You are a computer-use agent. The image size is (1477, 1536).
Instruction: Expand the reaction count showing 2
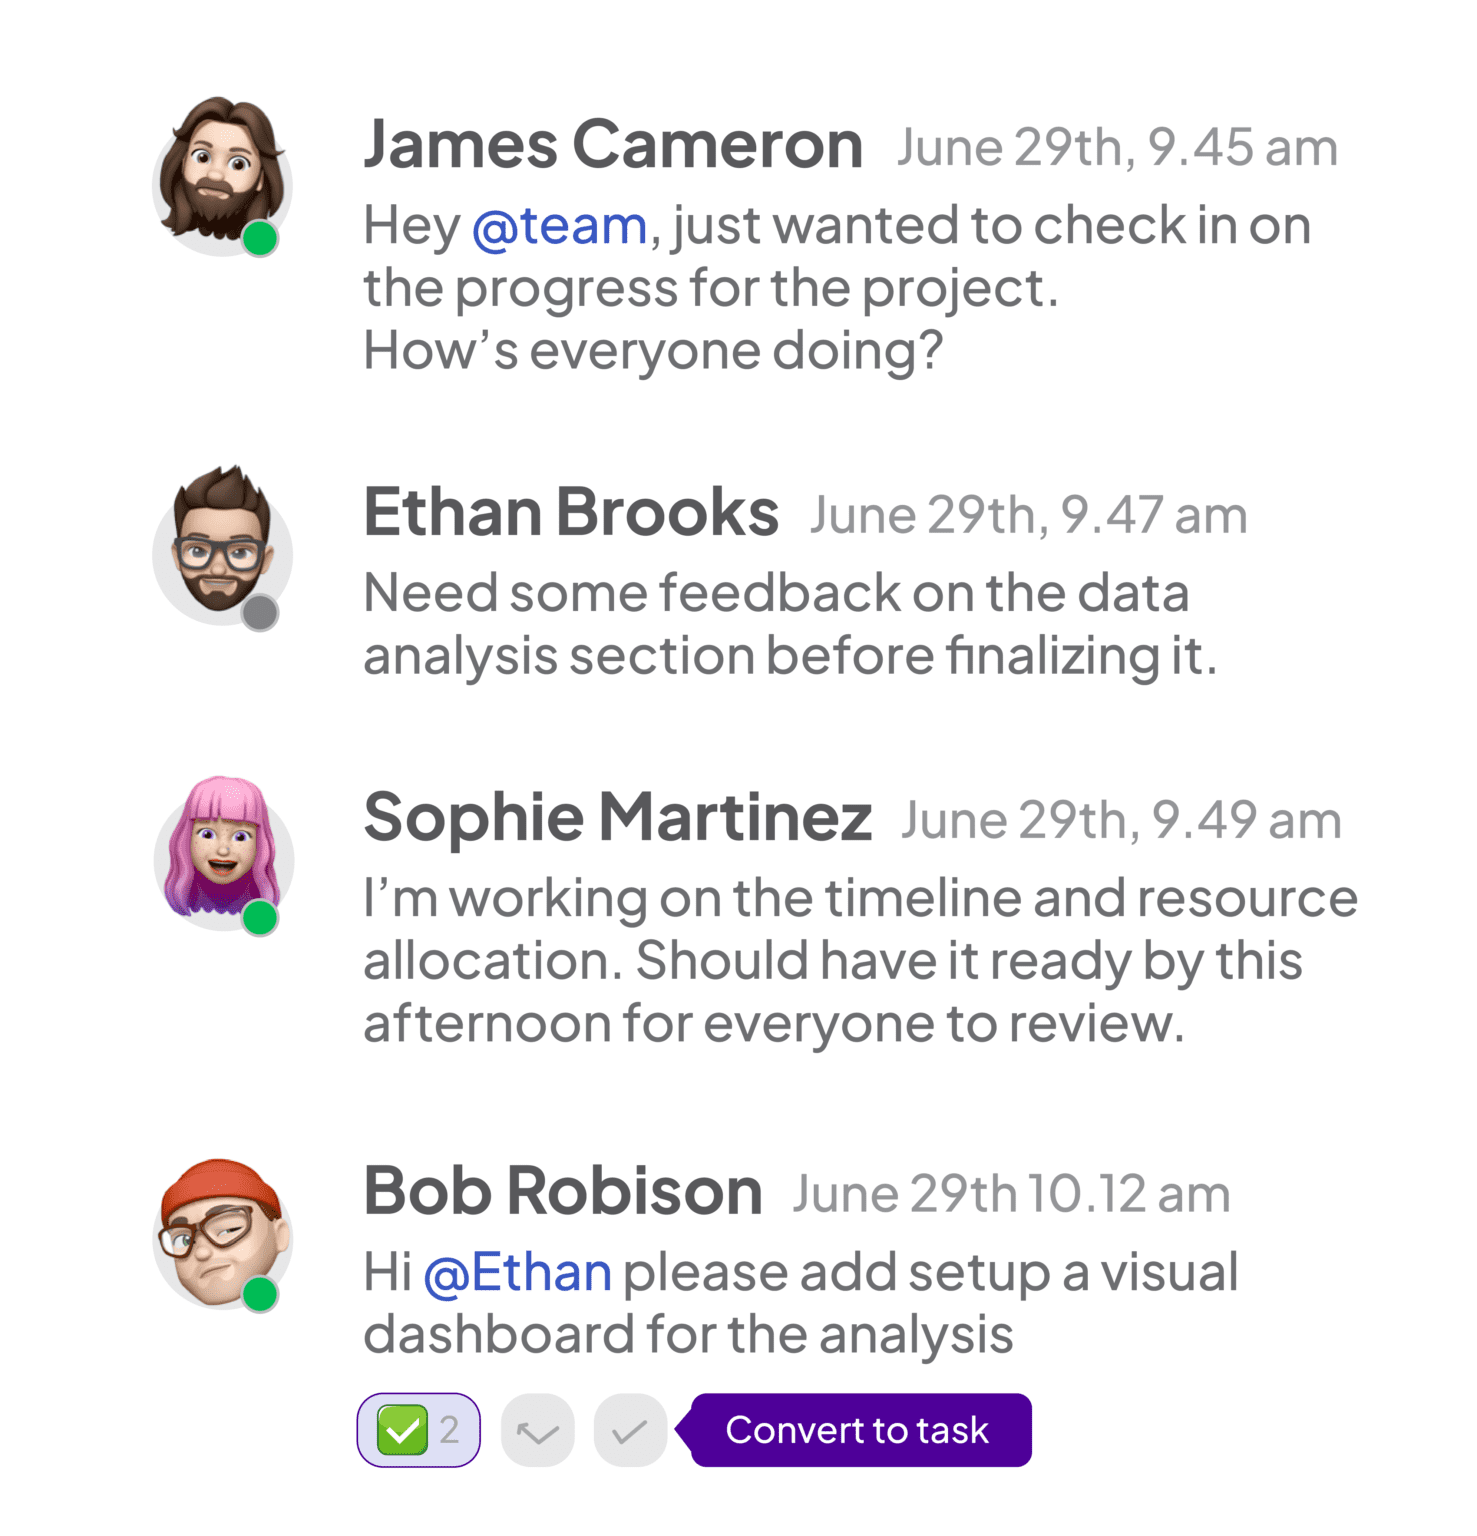[449, 1430]
